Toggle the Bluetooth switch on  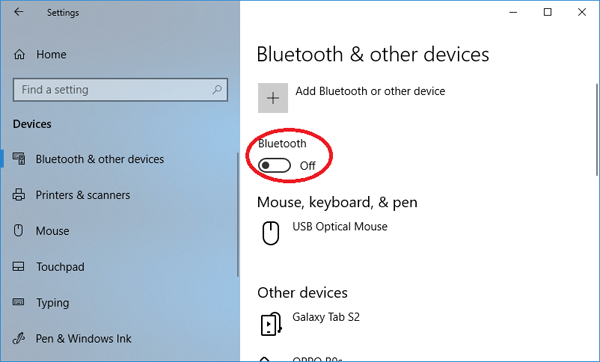[x=274, y=165]
